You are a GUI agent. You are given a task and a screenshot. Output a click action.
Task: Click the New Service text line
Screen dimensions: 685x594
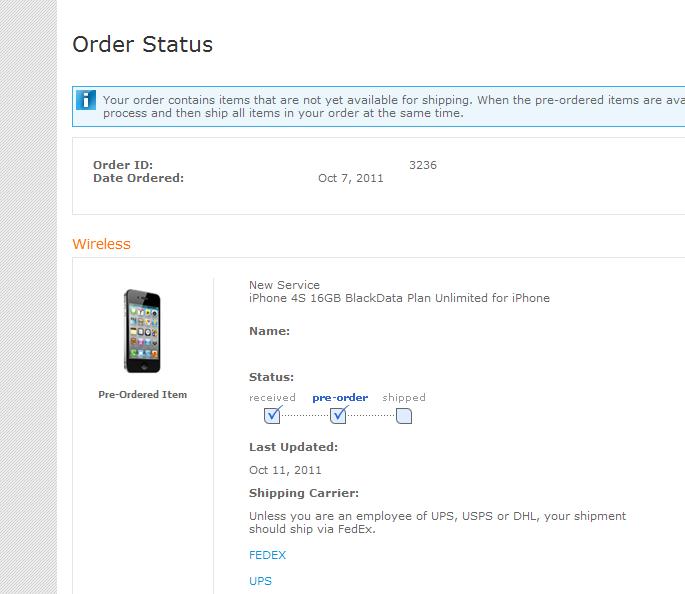(284, 285)
